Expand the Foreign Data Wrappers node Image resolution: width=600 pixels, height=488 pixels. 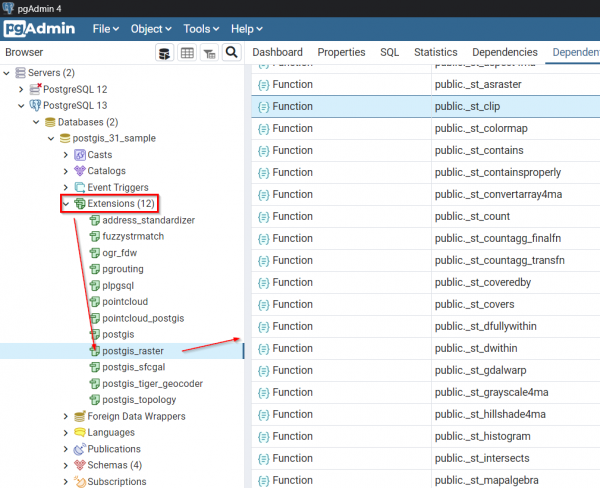click(x=66, y=416)
